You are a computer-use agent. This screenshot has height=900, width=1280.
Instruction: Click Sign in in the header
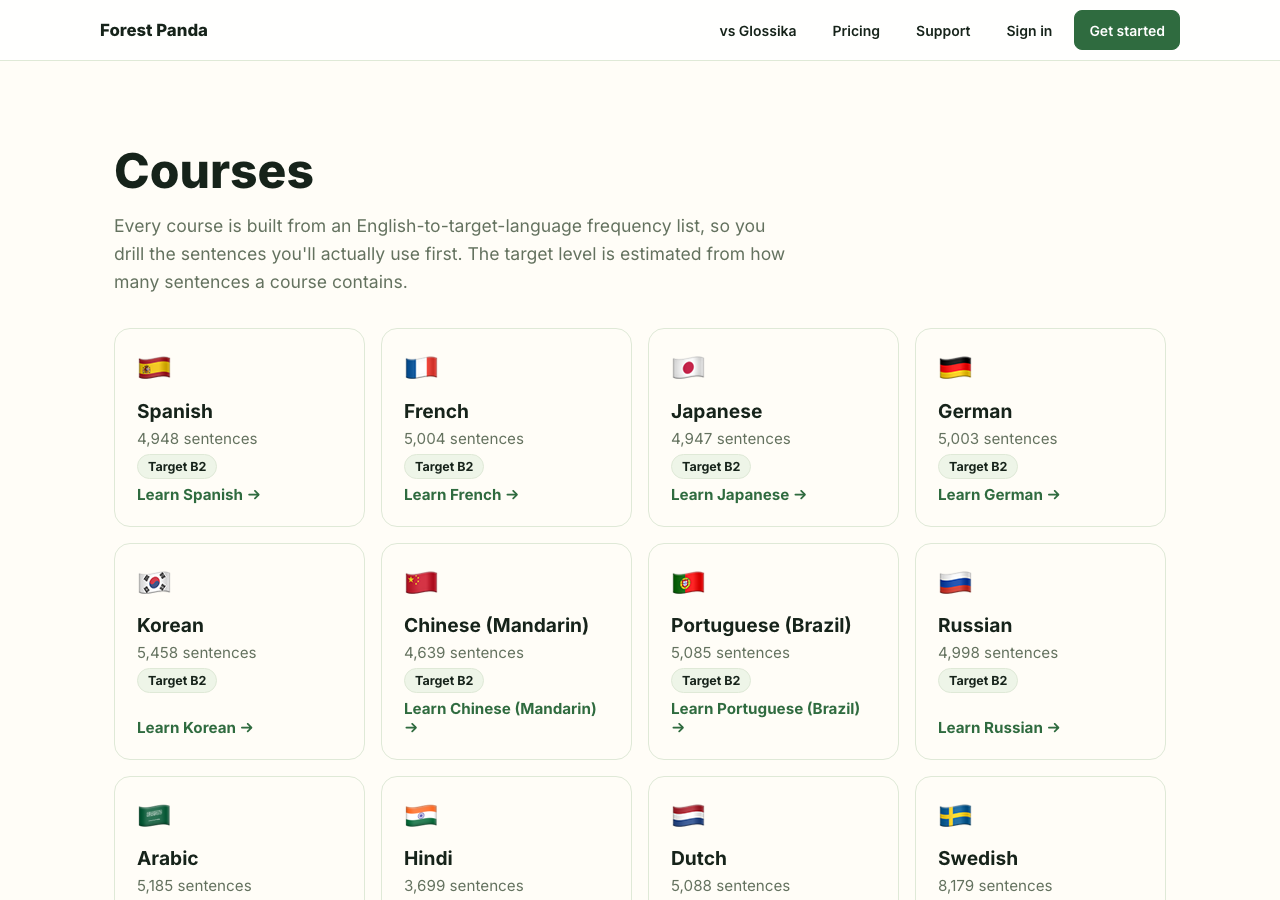1029,31
